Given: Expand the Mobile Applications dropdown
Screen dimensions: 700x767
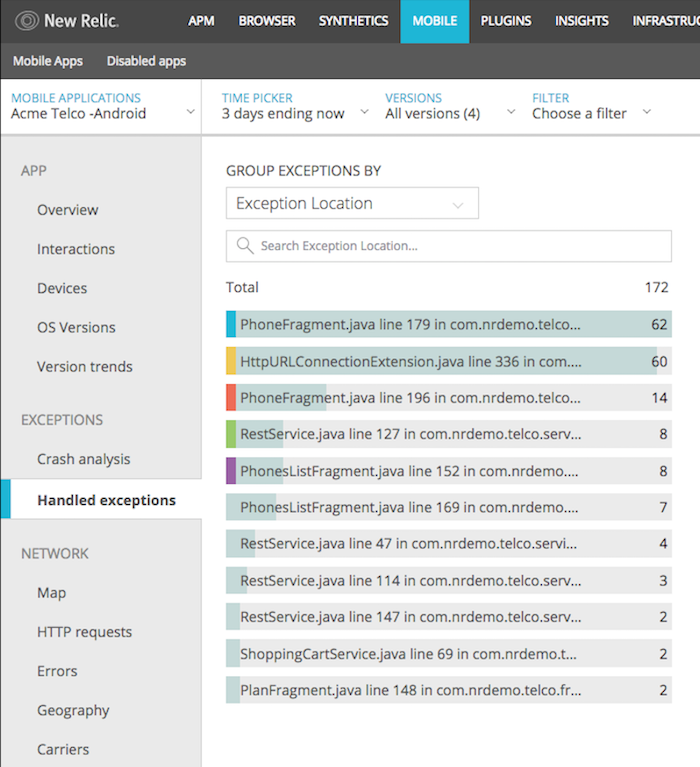Looking at the screenshot, I should click(x=101, y=106).
